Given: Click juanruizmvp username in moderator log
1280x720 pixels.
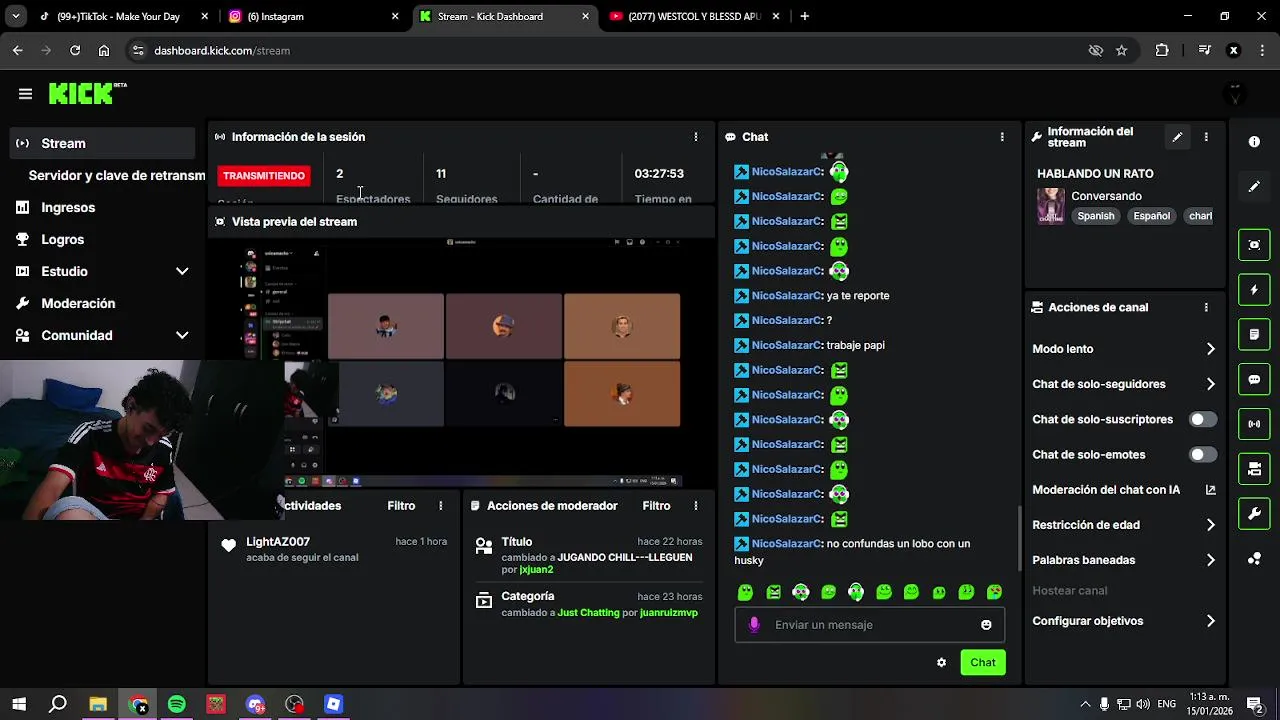Looking at the screenshot, I should pos(669,613).
